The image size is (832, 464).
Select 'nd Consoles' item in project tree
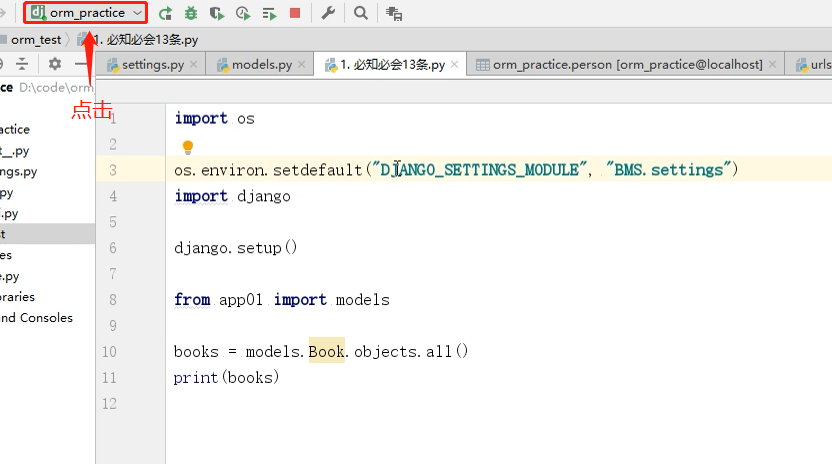(x=36, y=317)
